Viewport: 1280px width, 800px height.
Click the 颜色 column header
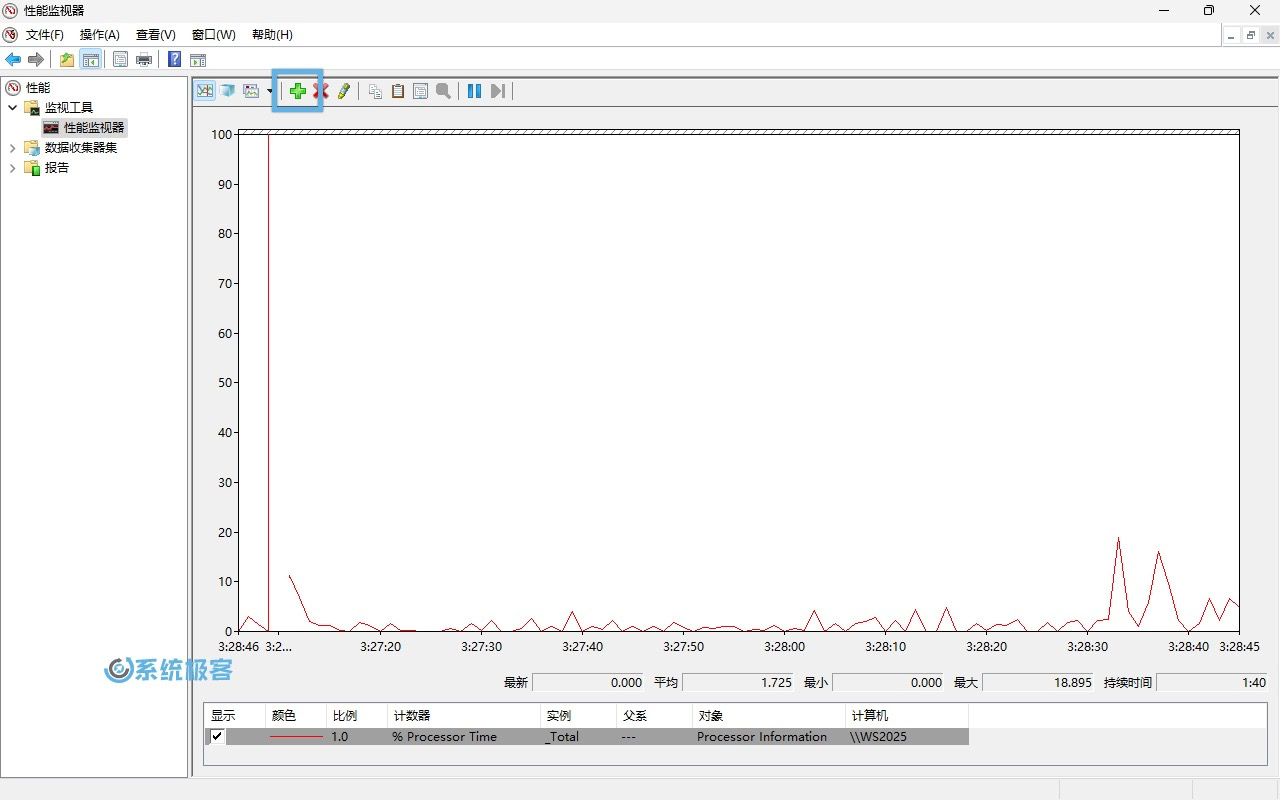296,716
